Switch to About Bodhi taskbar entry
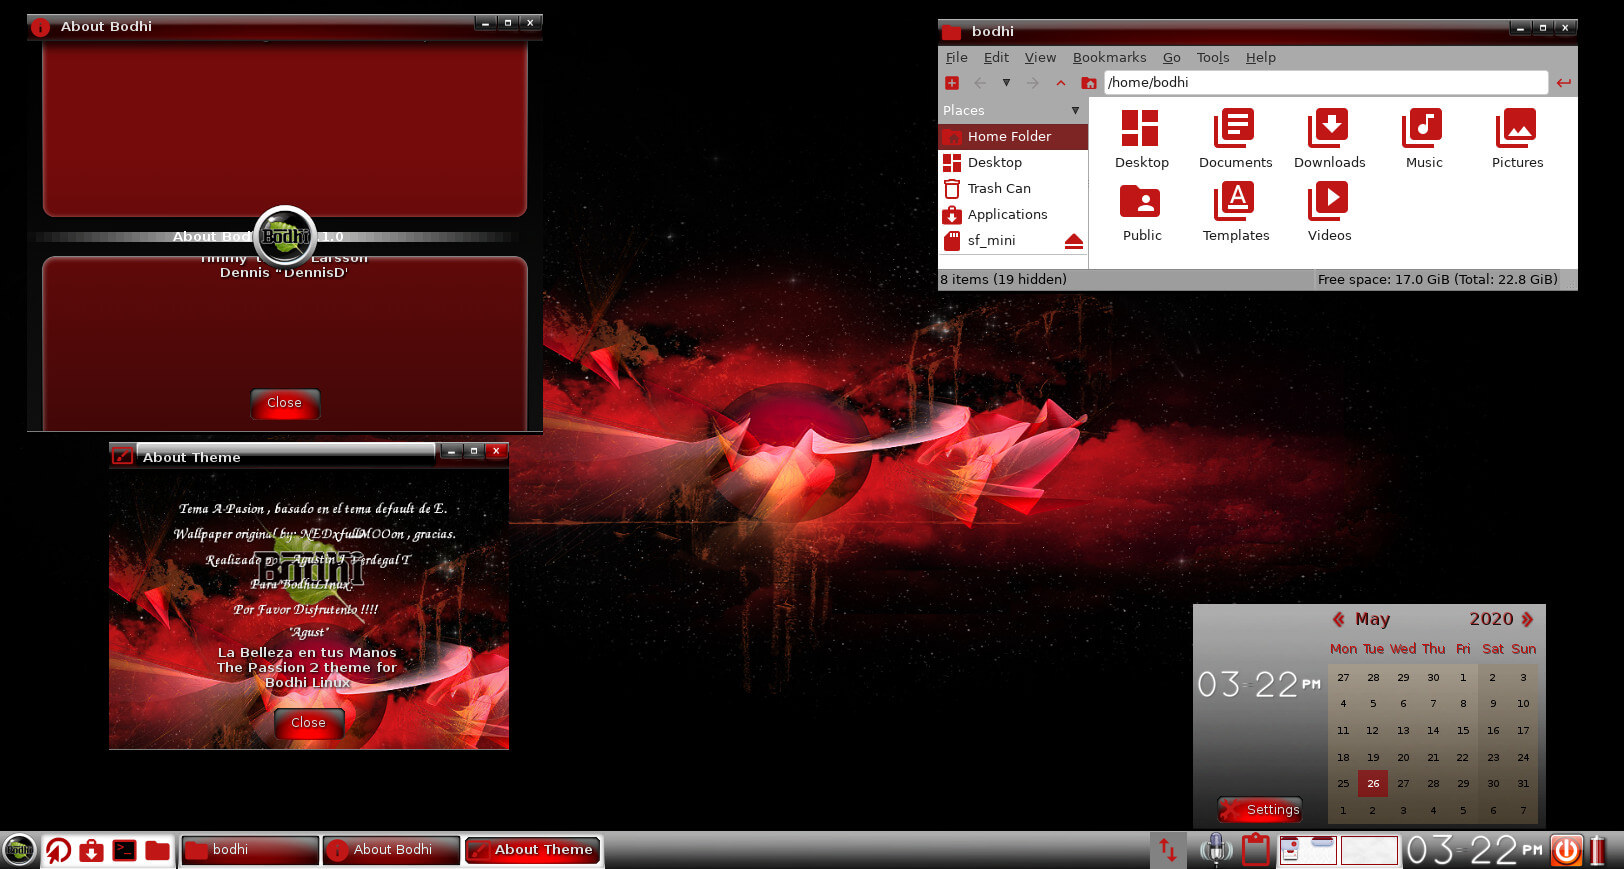The height and width of the screenshot is (869, 1624). (x=391, y=850)
